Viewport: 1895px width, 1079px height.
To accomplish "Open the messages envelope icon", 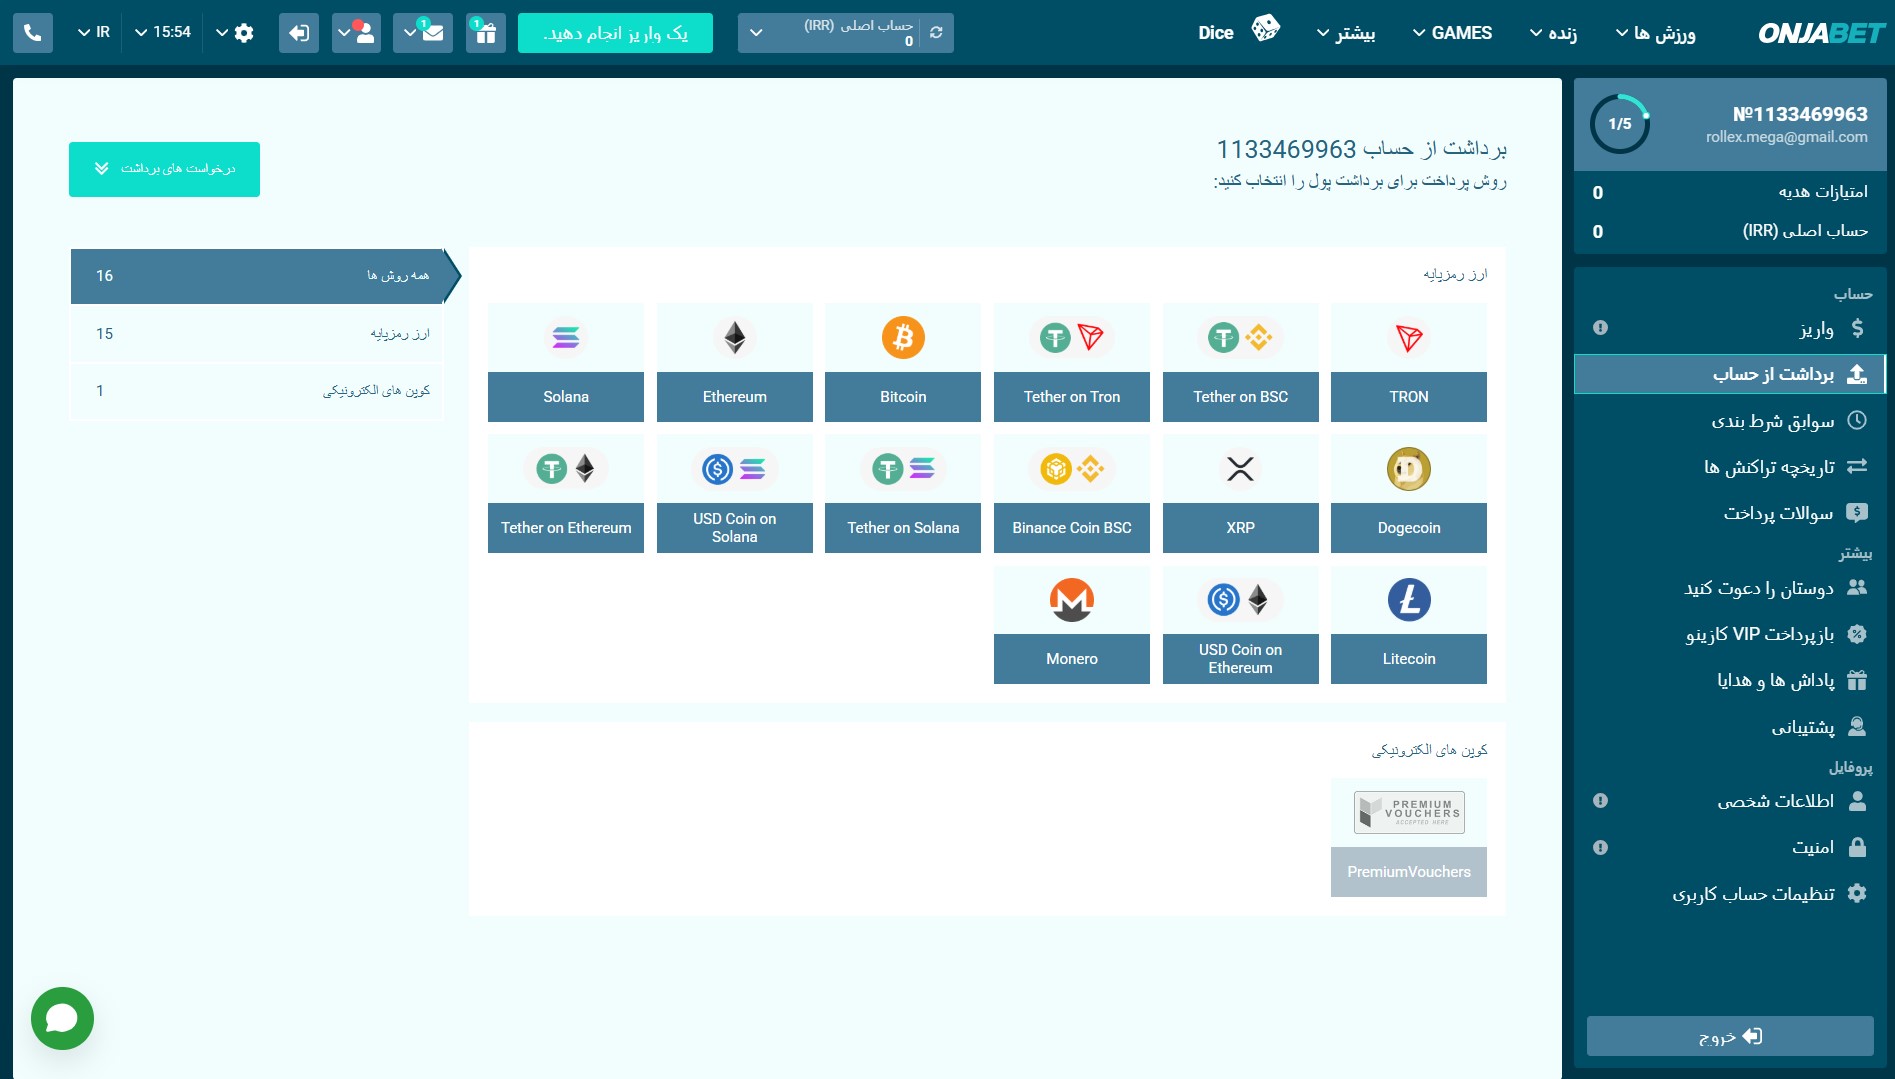I will 423,33.
